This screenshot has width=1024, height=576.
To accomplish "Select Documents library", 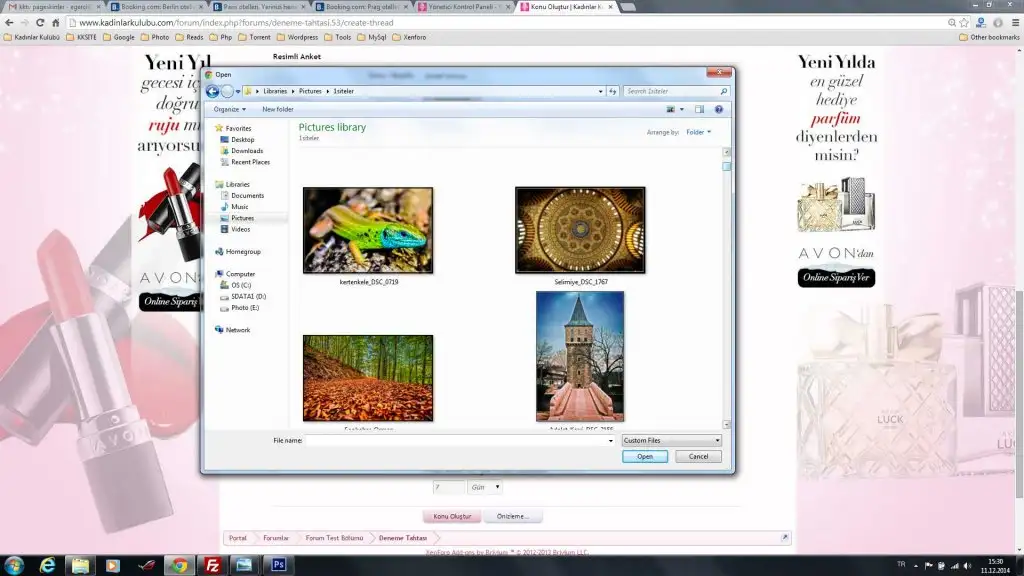I will pos(247,195).
